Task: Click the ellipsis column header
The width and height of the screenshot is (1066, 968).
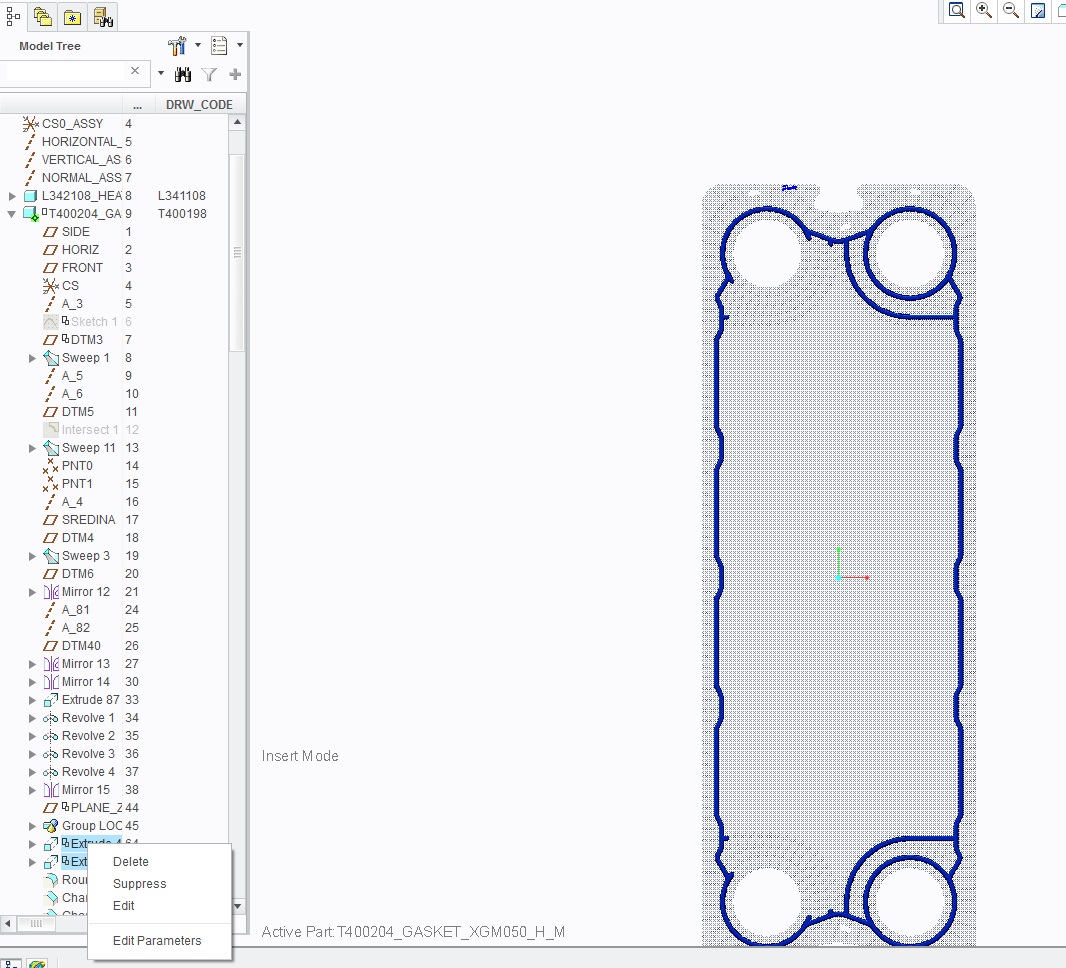Action: point(138,105)
